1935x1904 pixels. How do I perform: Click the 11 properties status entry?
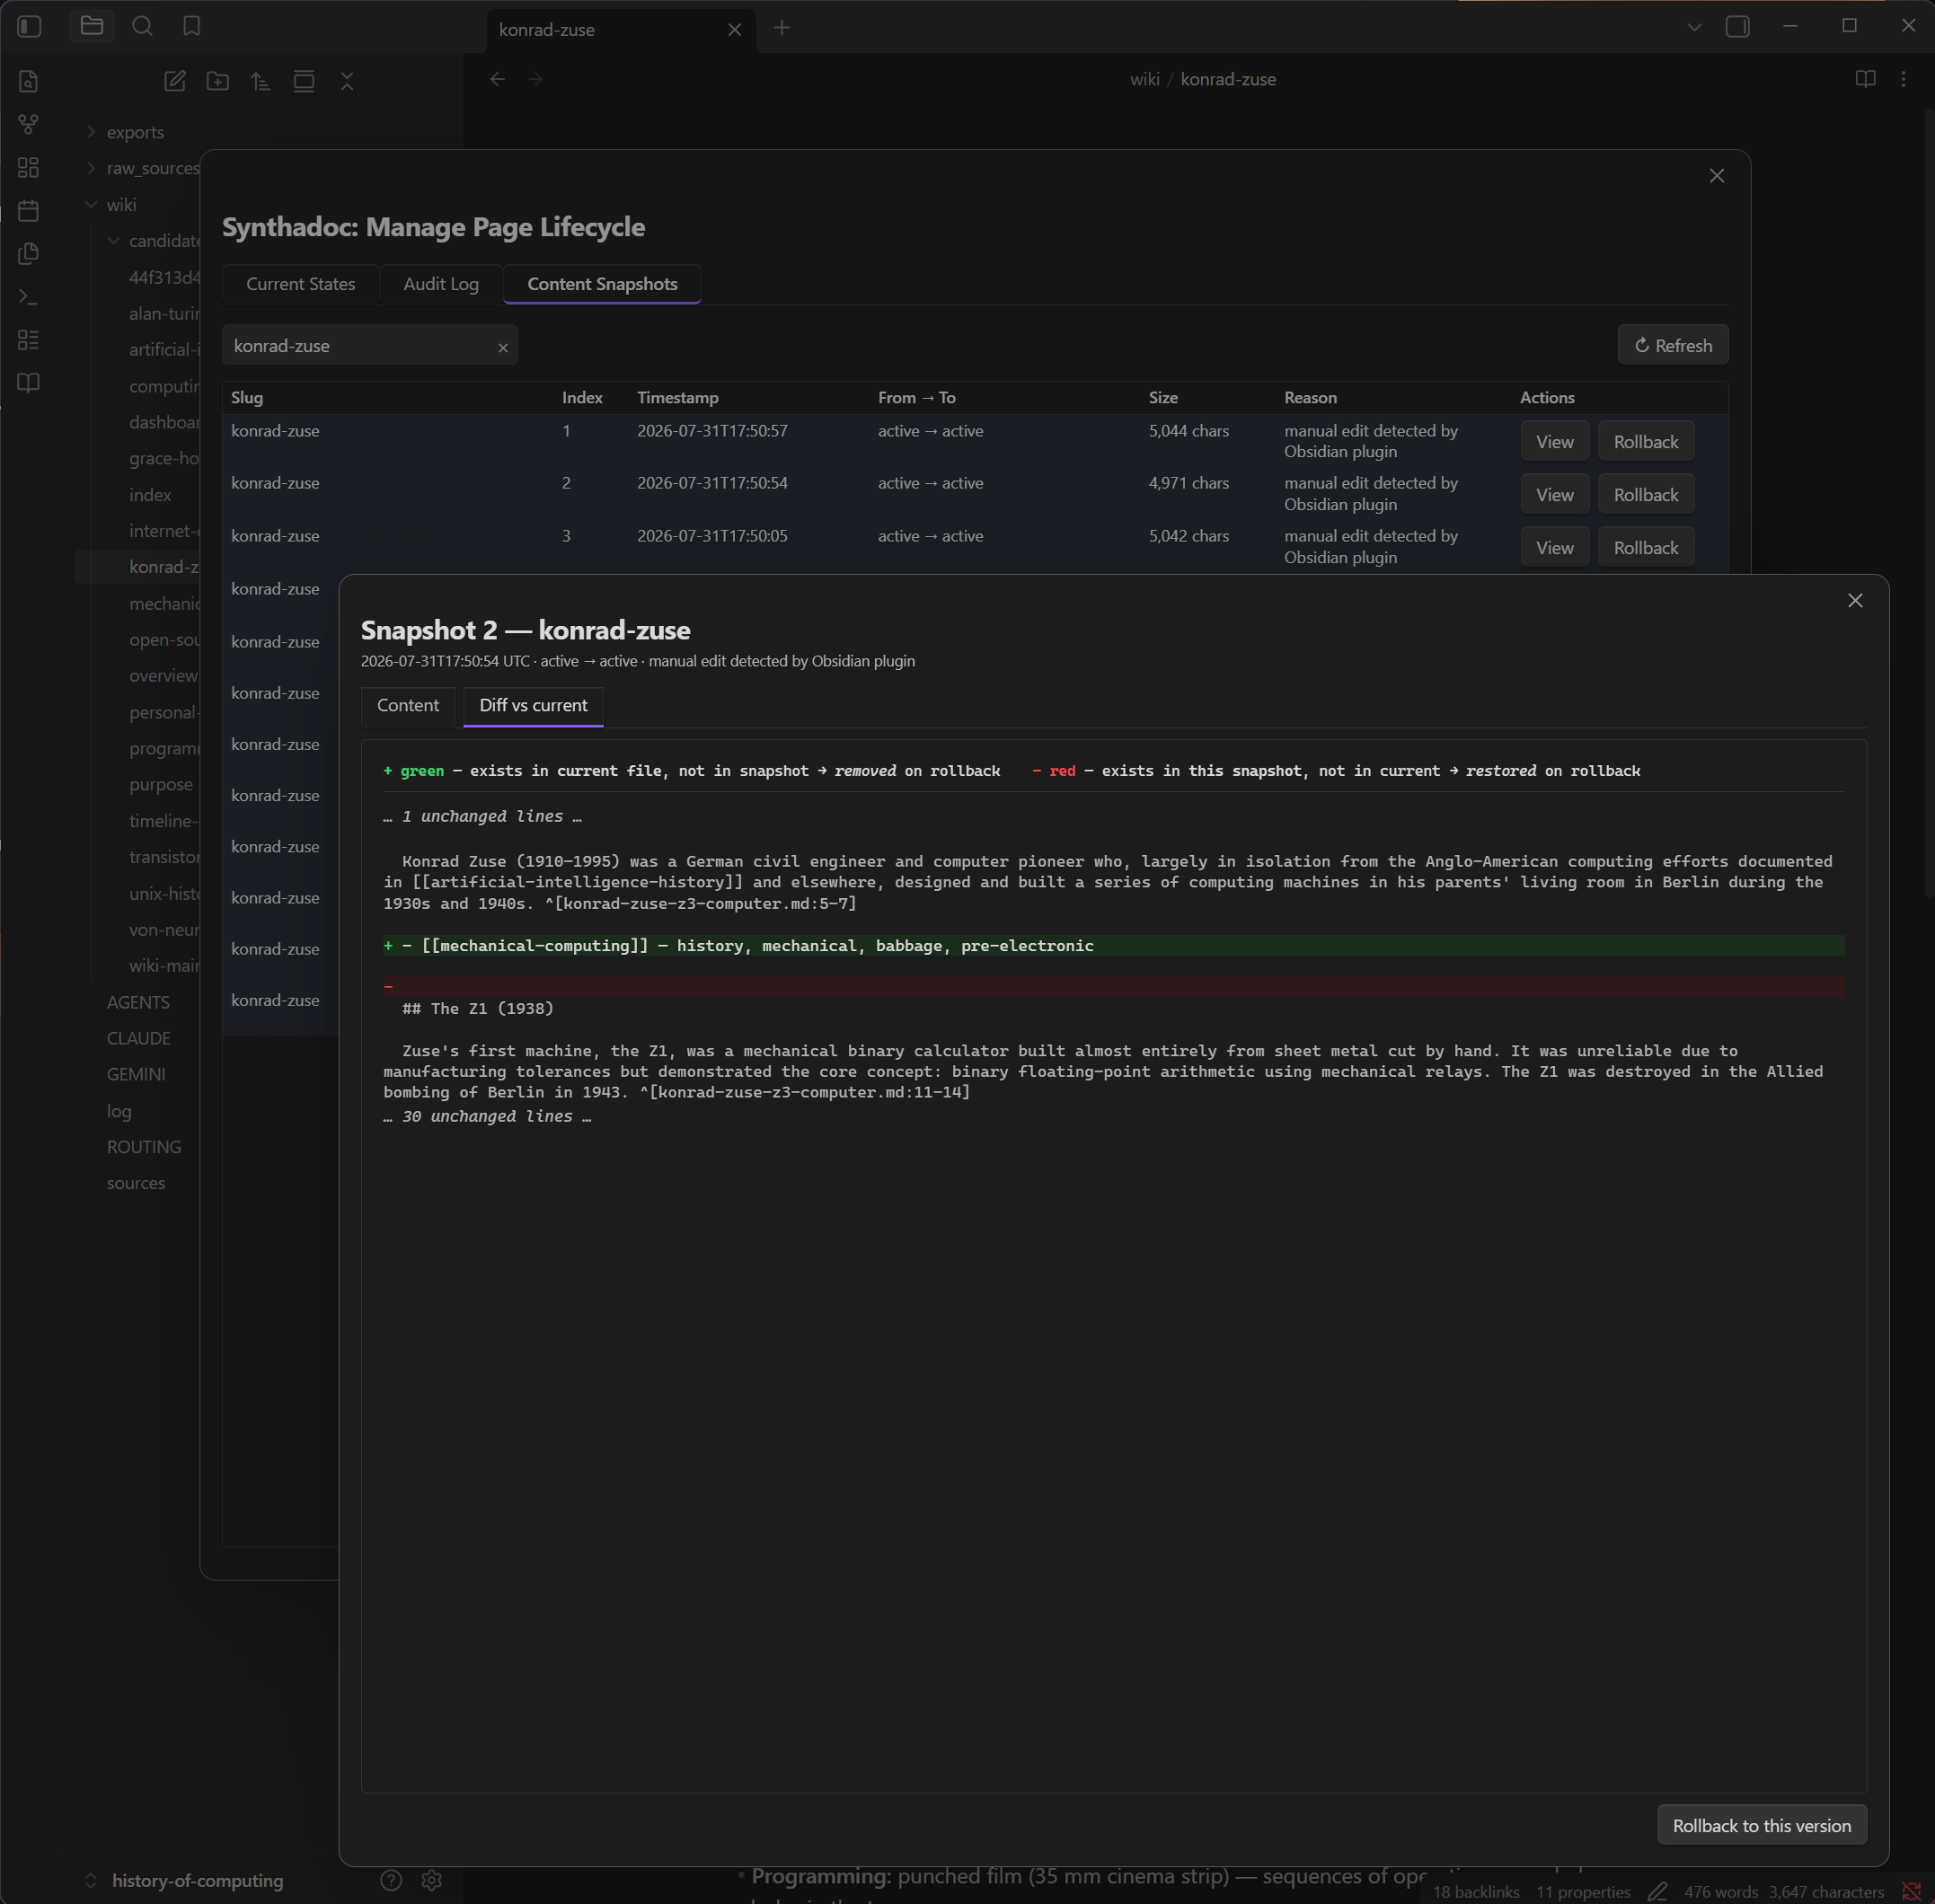(1583, 1891)
